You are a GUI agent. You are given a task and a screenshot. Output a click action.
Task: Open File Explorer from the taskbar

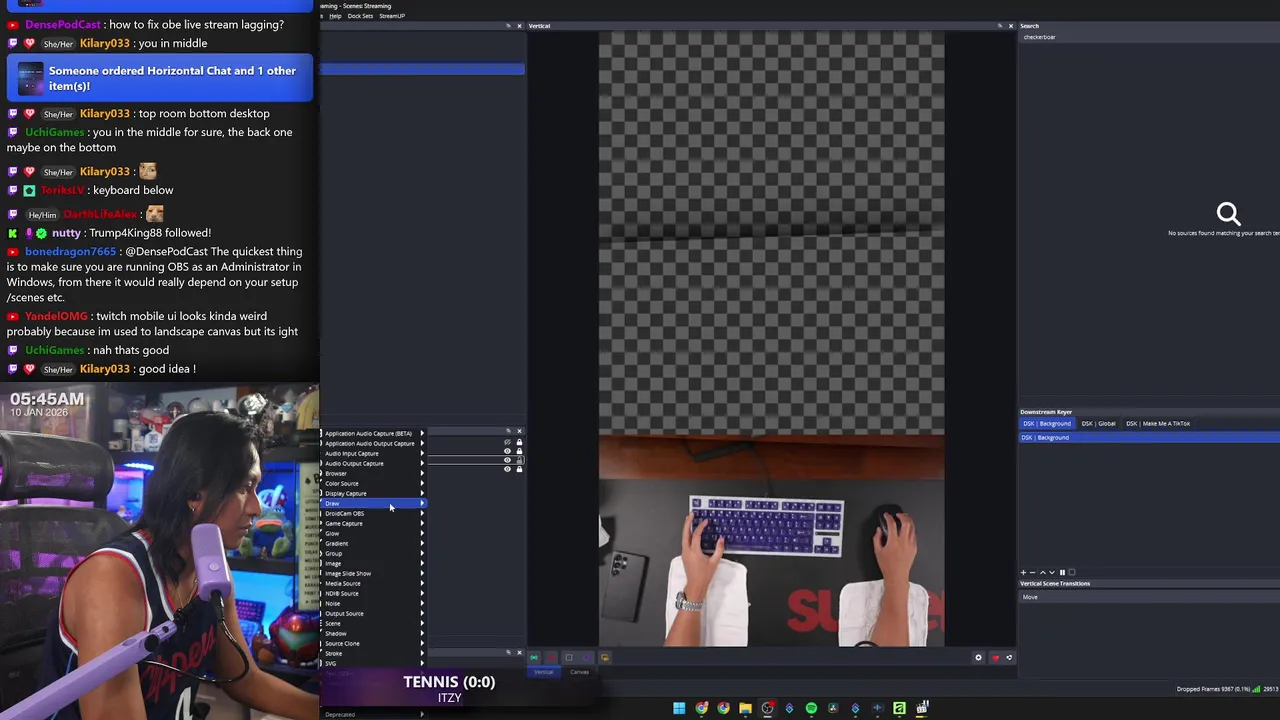[x=745, y=709]
